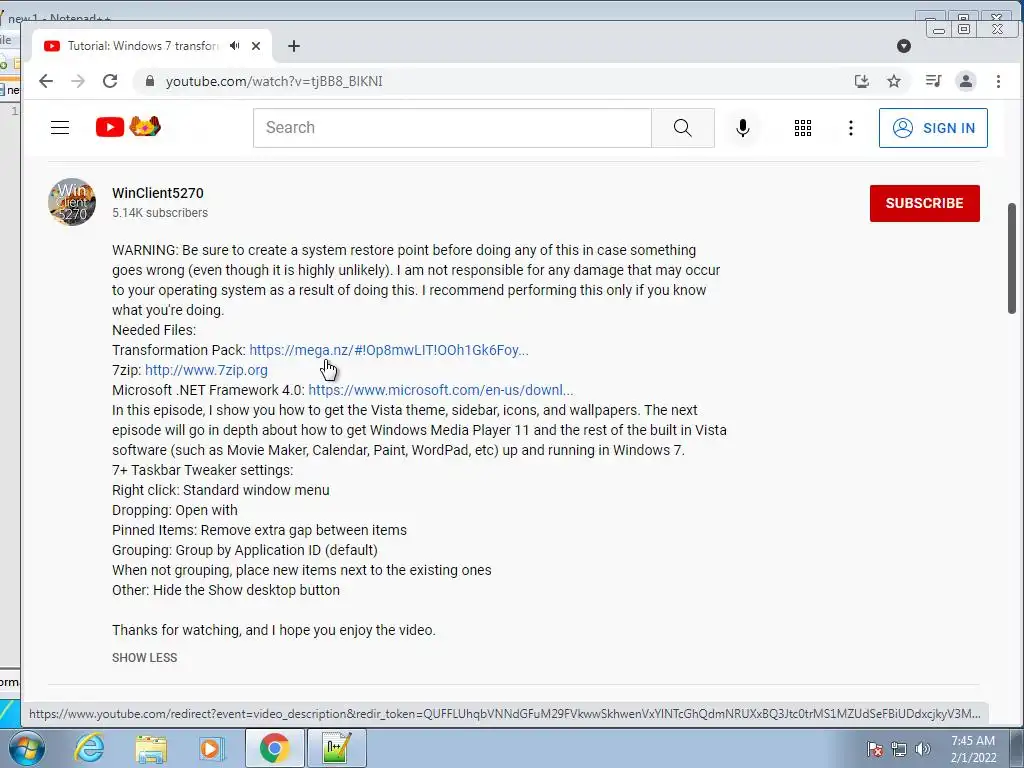This screenshot has height=768, width=1024.
Task: Click the volume speaker tray icon
Action: [923, 749]
